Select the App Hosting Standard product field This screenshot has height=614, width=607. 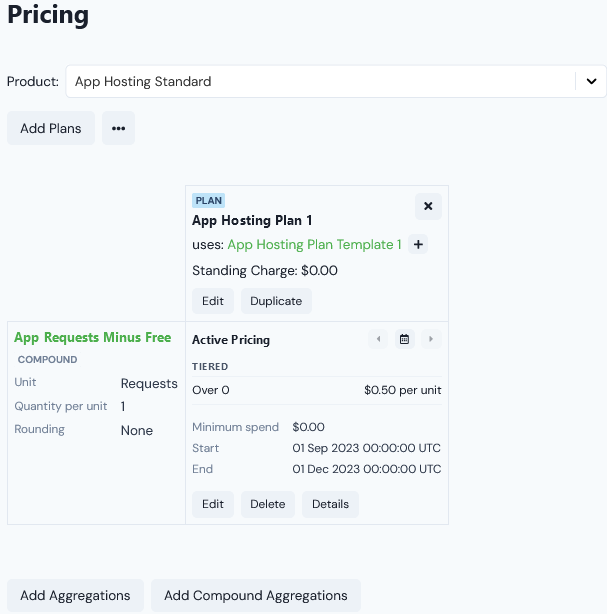pos(320,81)
